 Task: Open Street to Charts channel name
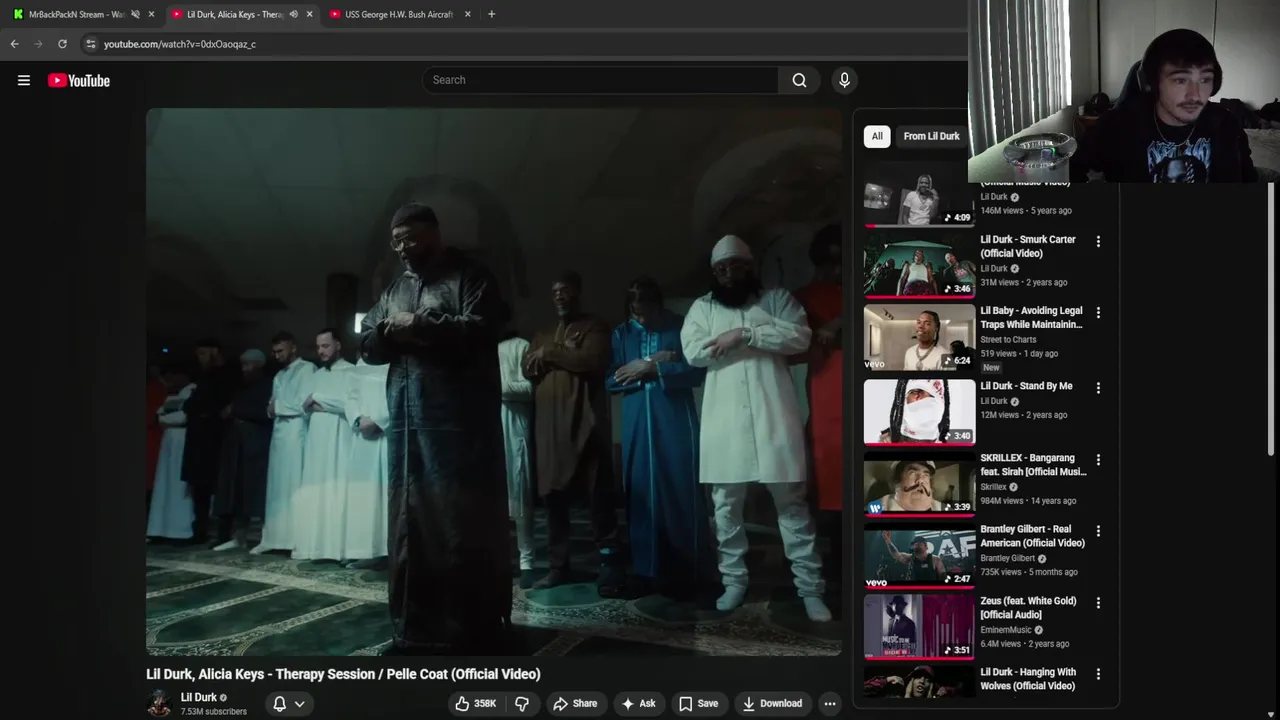point(1008,340)
